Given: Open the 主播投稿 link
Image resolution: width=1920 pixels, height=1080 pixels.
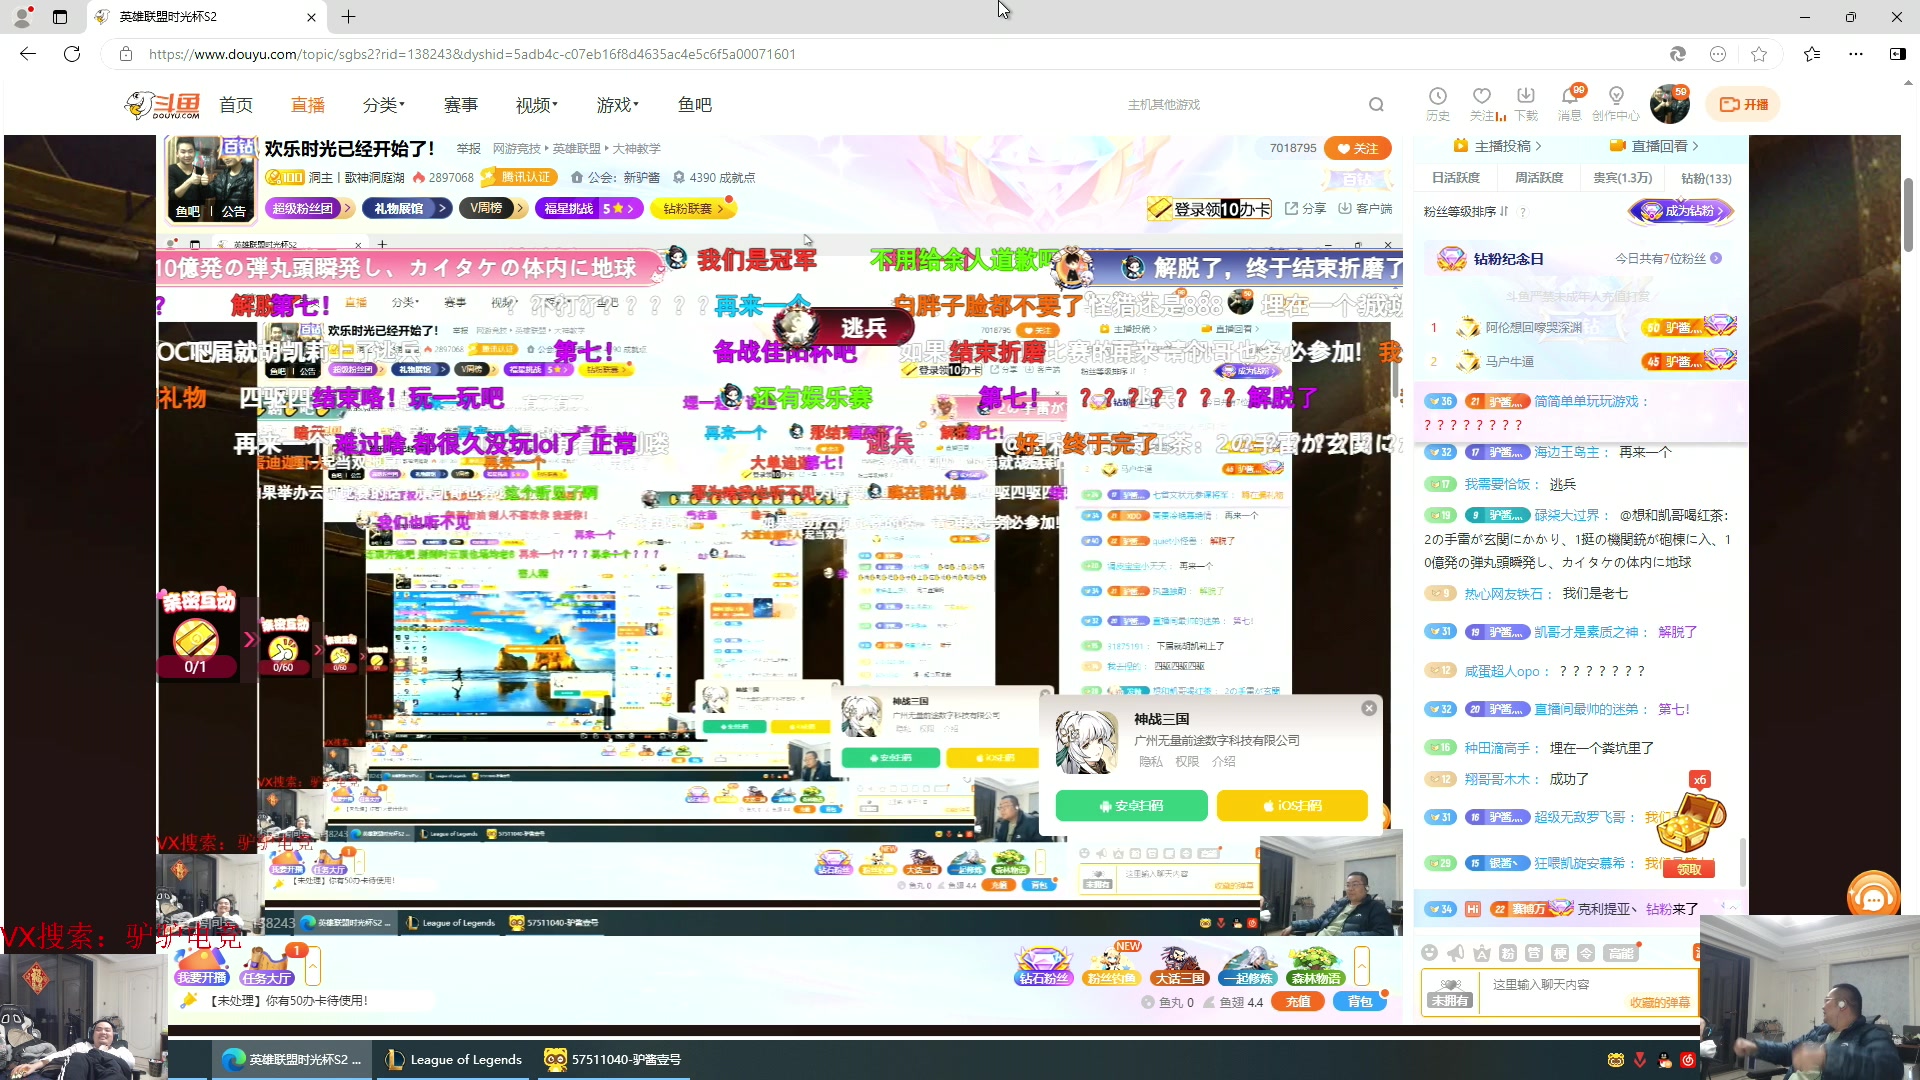Looking at the screenshot, I should (1496, 146).
